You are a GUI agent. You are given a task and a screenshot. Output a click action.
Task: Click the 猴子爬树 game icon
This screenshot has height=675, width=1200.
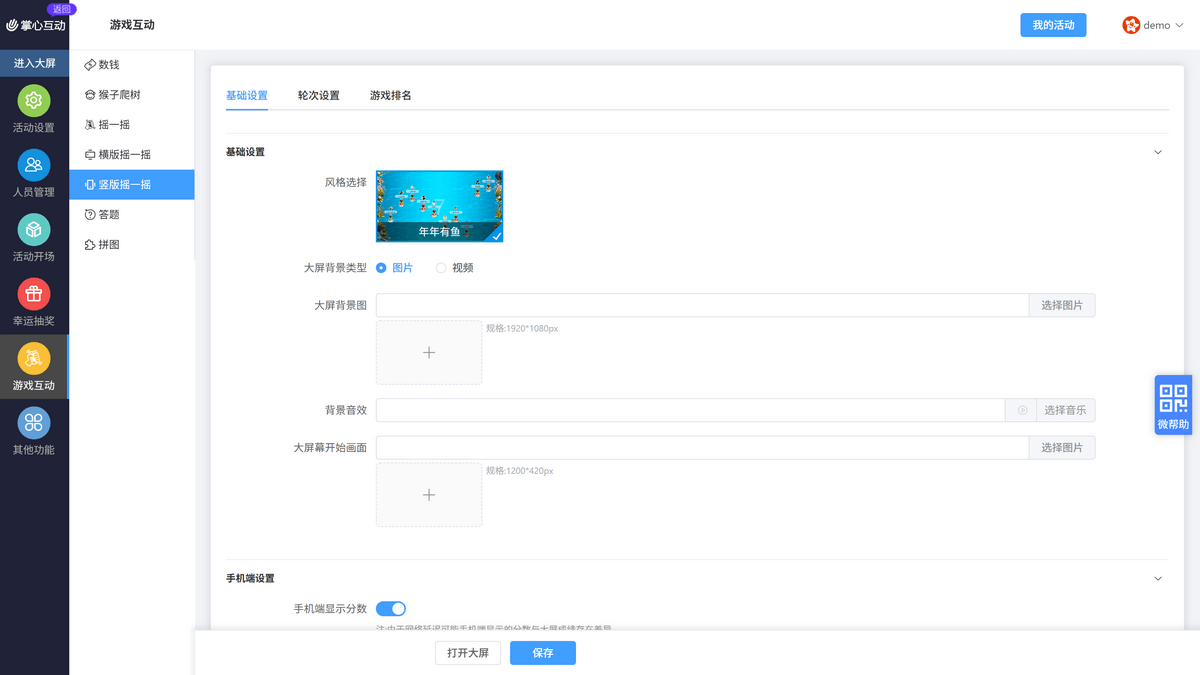click(x=91, y=94)
